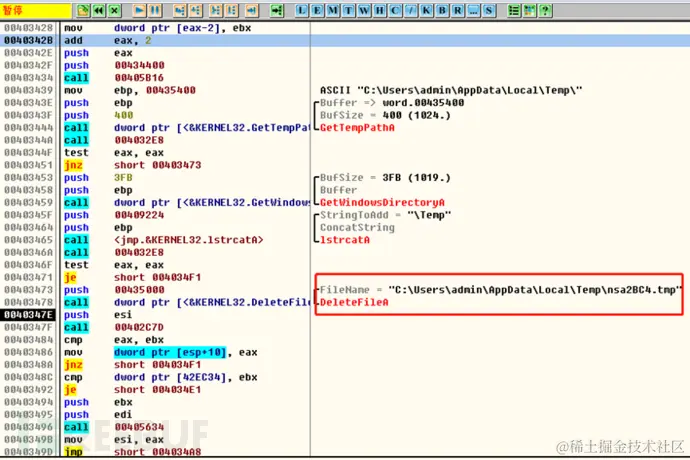Open Handles window with H button
This screenshot has height=460, width=690.
[379, 10]
